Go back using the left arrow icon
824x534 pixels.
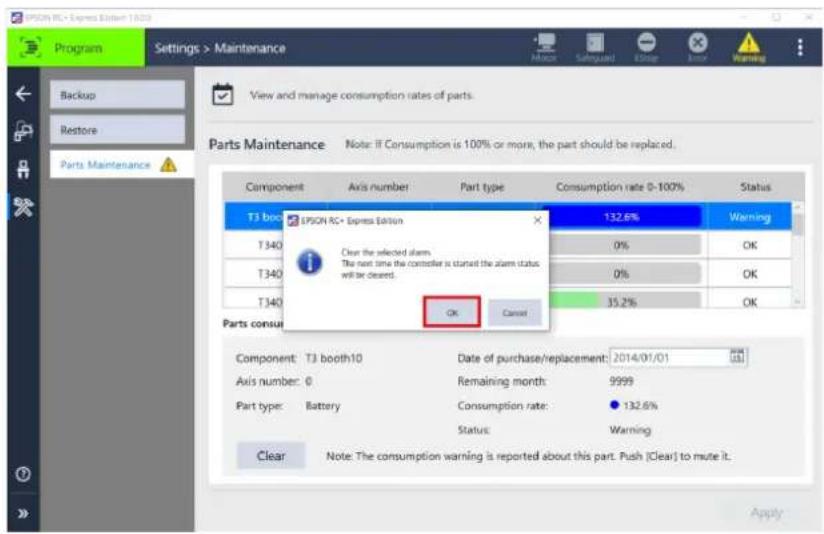click(23, 94)
